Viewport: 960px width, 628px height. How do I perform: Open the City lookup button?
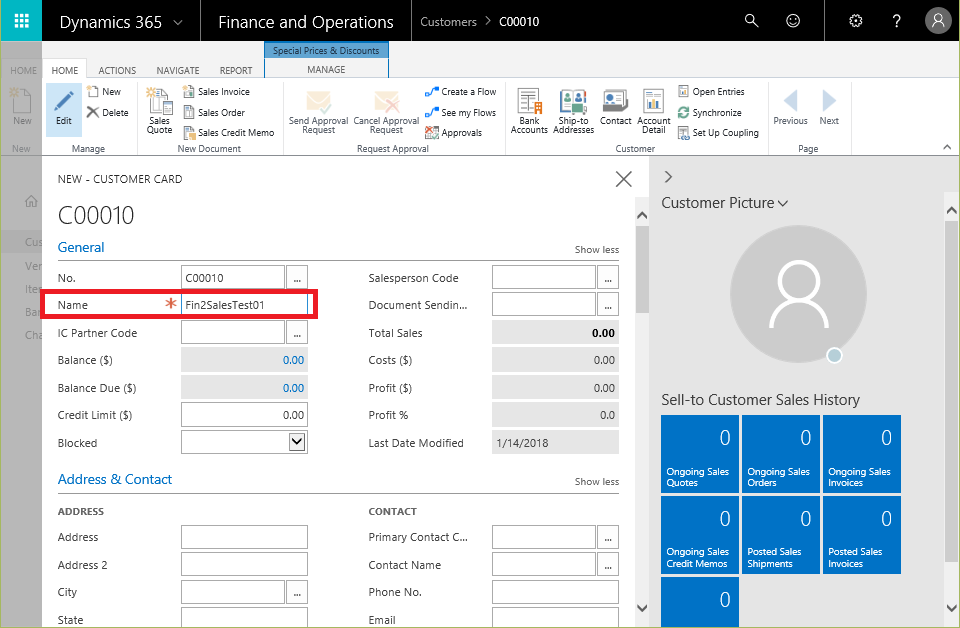click(x=297, y=592)
